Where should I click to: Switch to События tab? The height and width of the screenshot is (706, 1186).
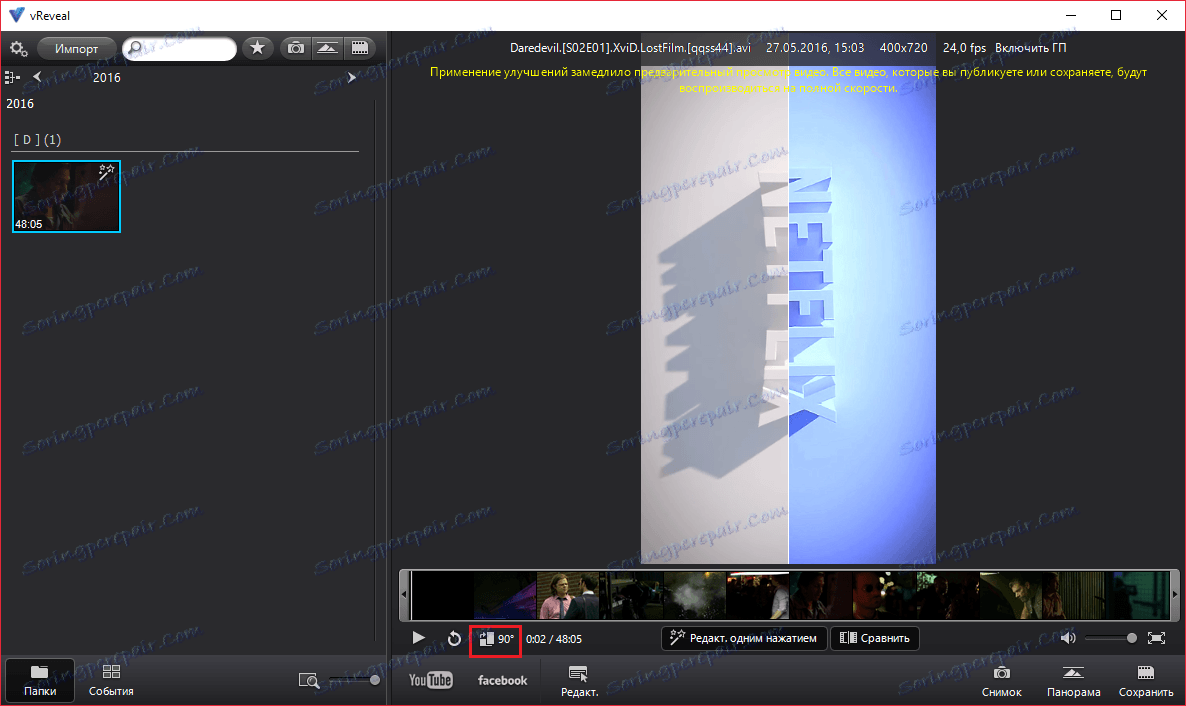tap(111, 680)
